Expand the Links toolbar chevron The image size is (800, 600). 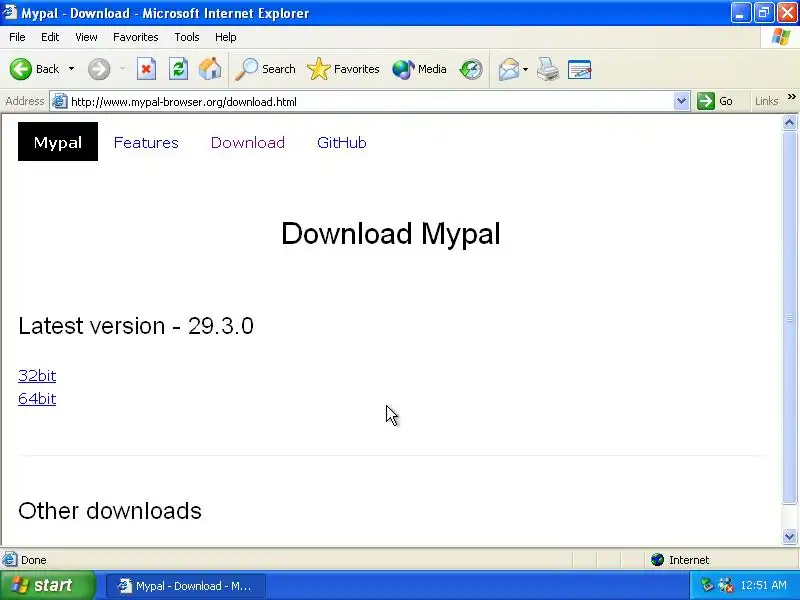[791, 97]
